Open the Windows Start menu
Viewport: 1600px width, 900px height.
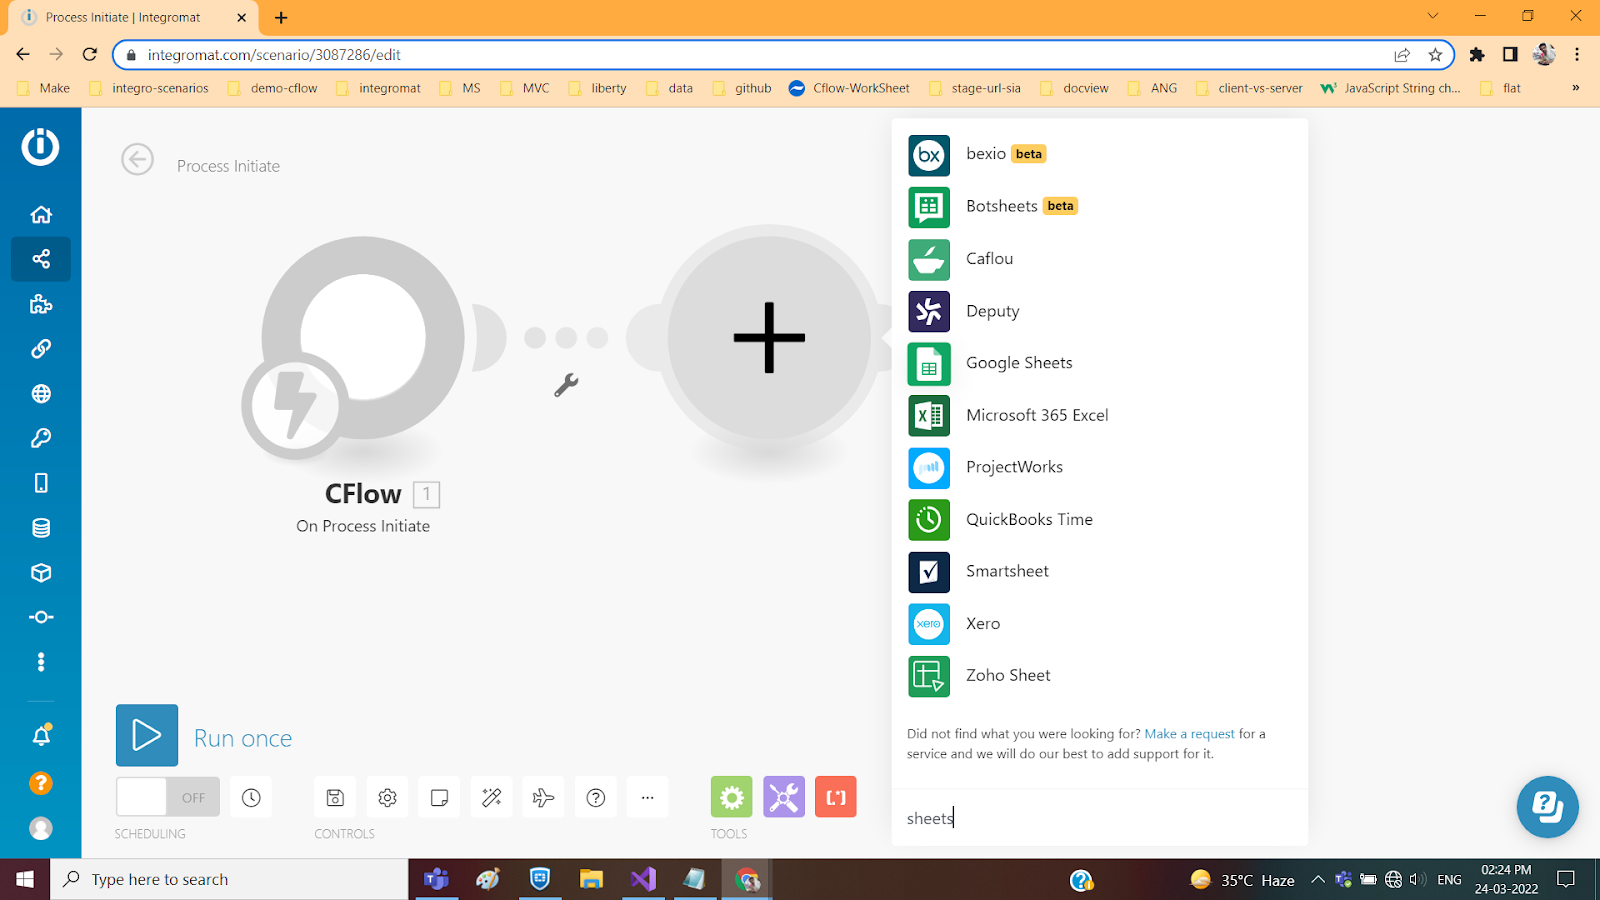click(25, 879)
